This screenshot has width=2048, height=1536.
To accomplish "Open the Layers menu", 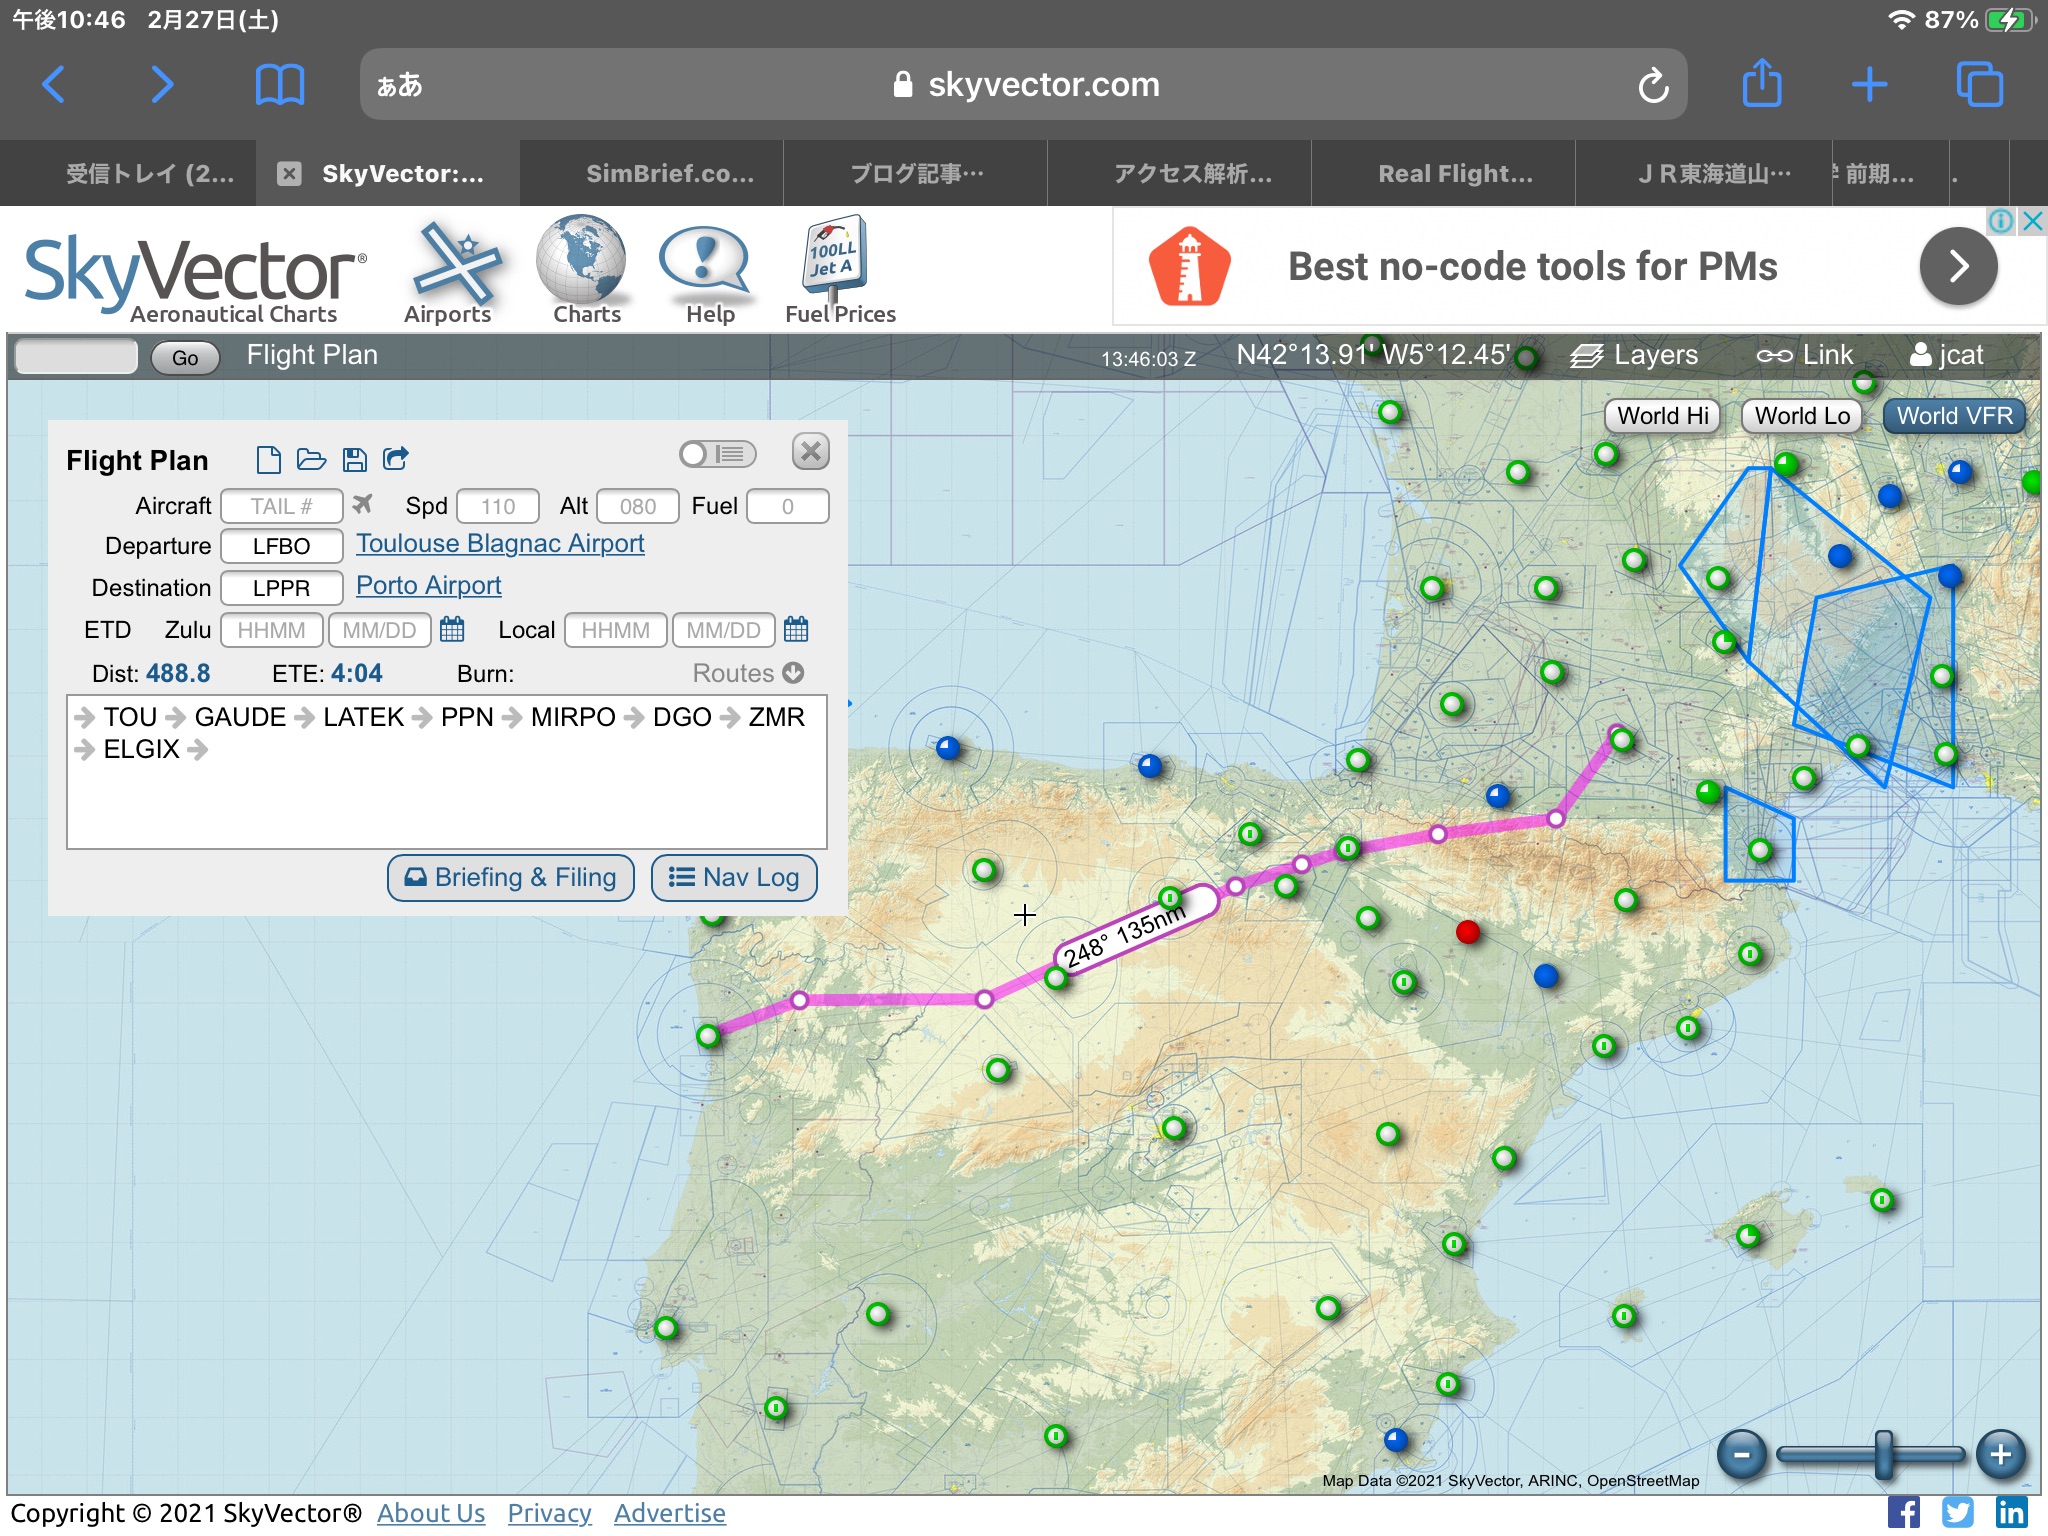I will (1634, 355).
